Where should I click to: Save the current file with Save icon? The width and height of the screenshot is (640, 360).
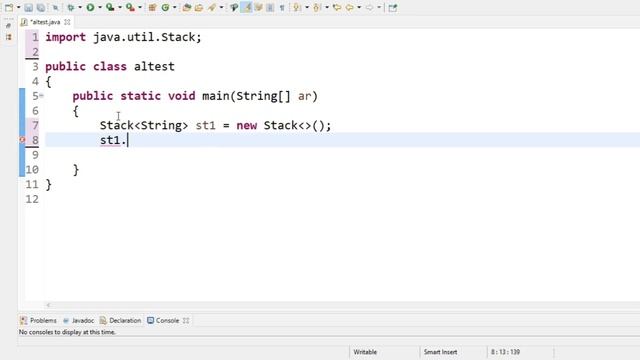pos(28,7)
